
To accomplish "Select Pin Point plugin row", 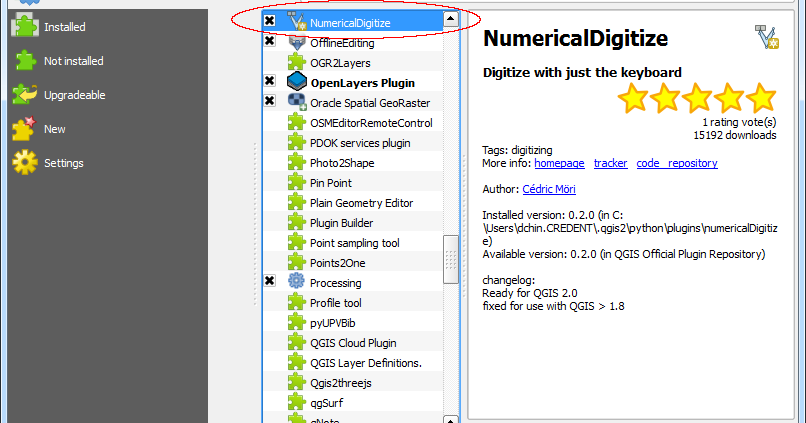I will click(353, 183).
